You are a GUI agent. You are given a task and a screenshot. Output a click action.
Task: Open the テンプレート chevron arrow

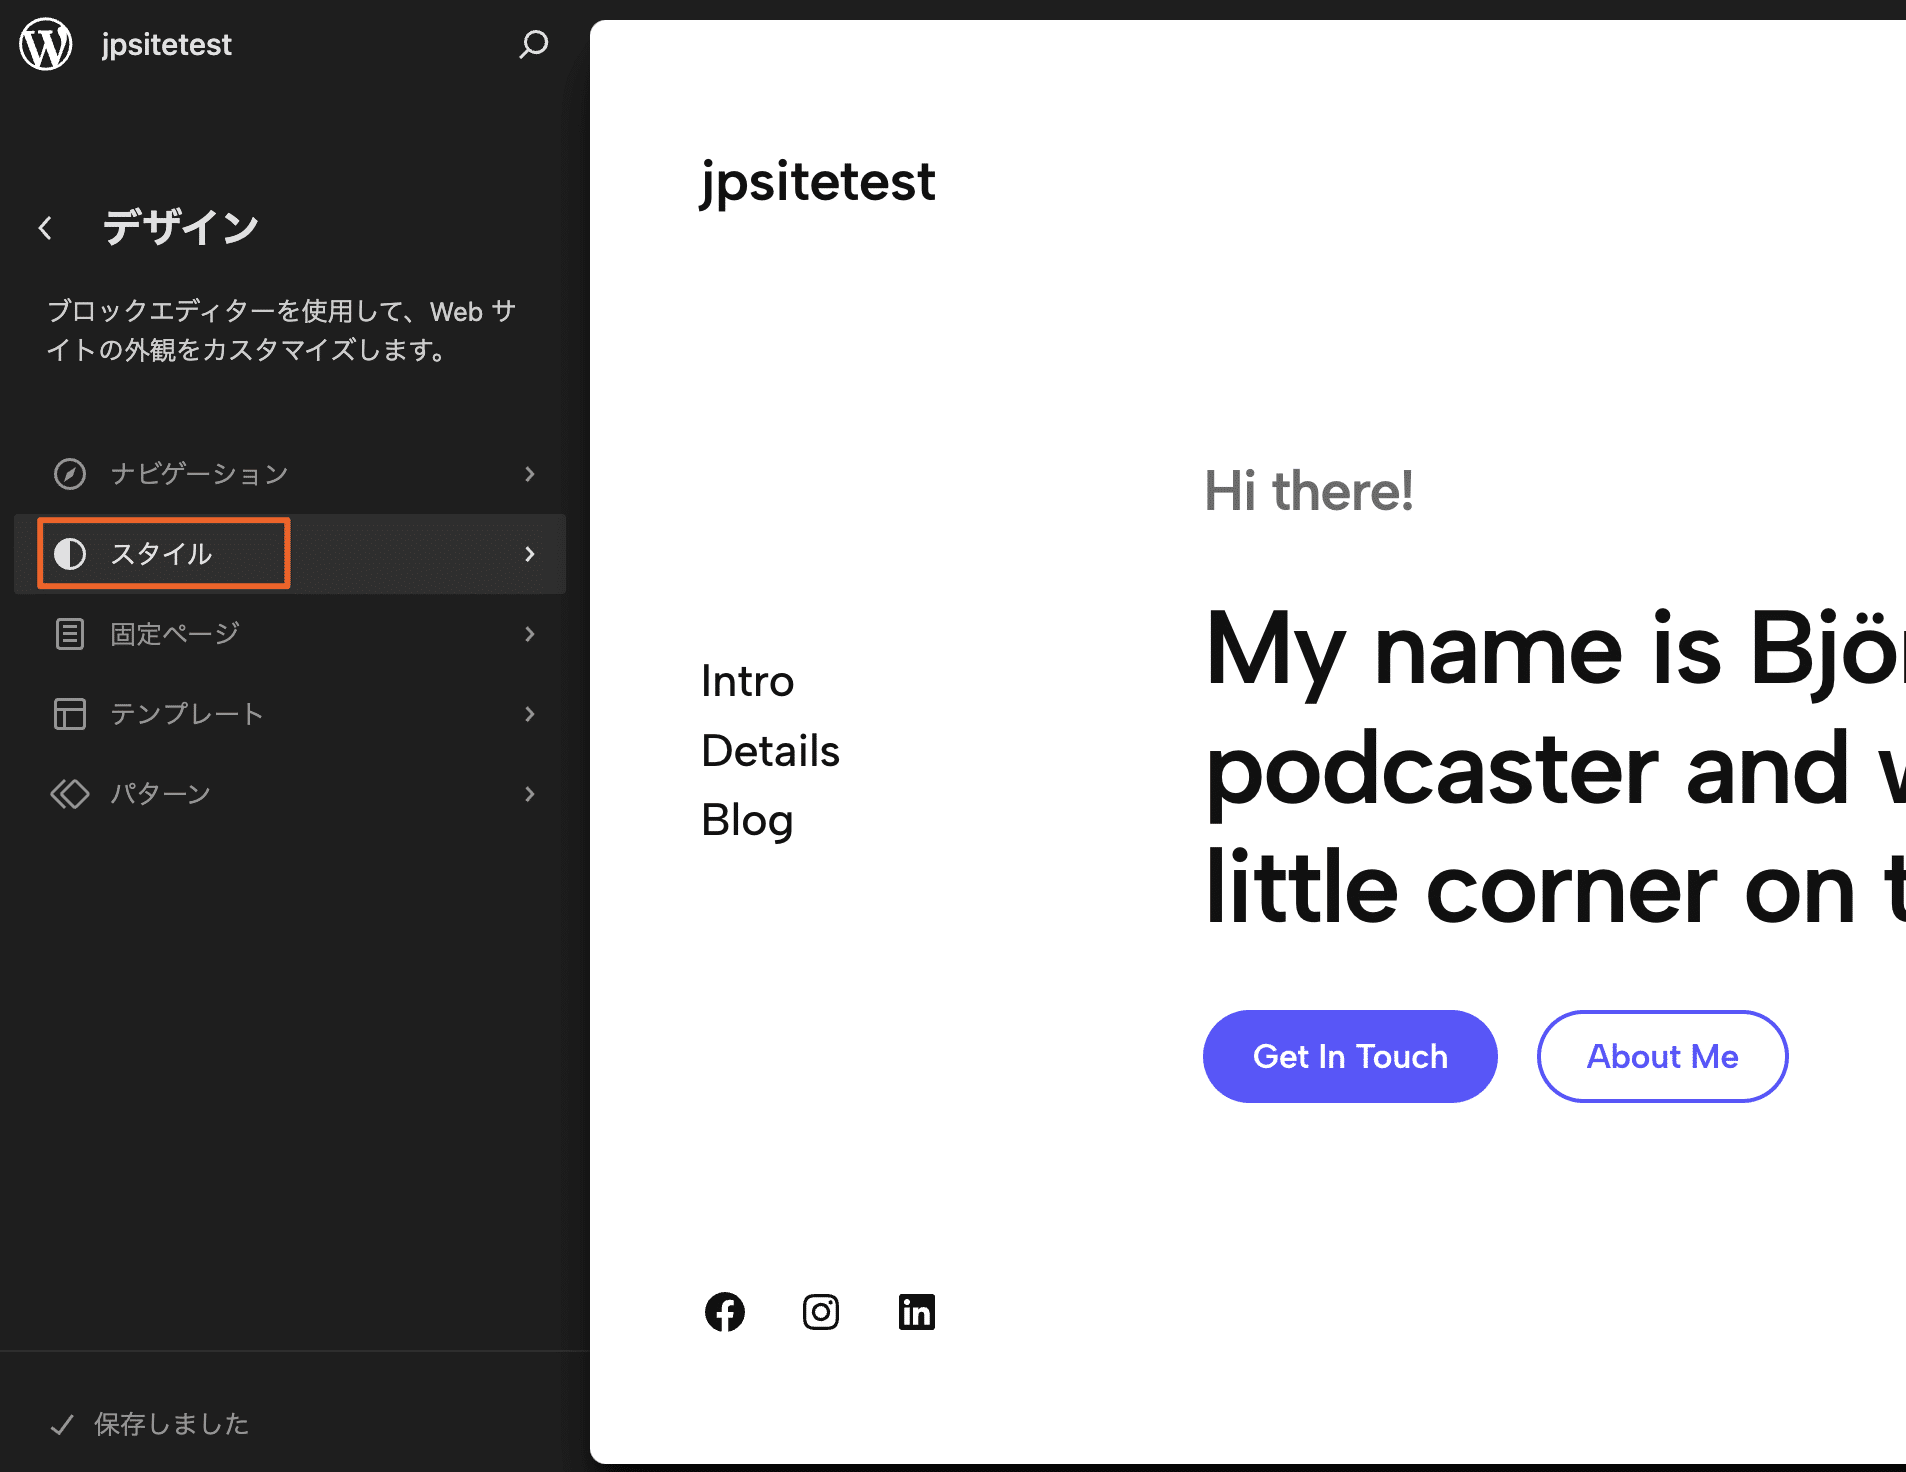click(x=530, y=714)
